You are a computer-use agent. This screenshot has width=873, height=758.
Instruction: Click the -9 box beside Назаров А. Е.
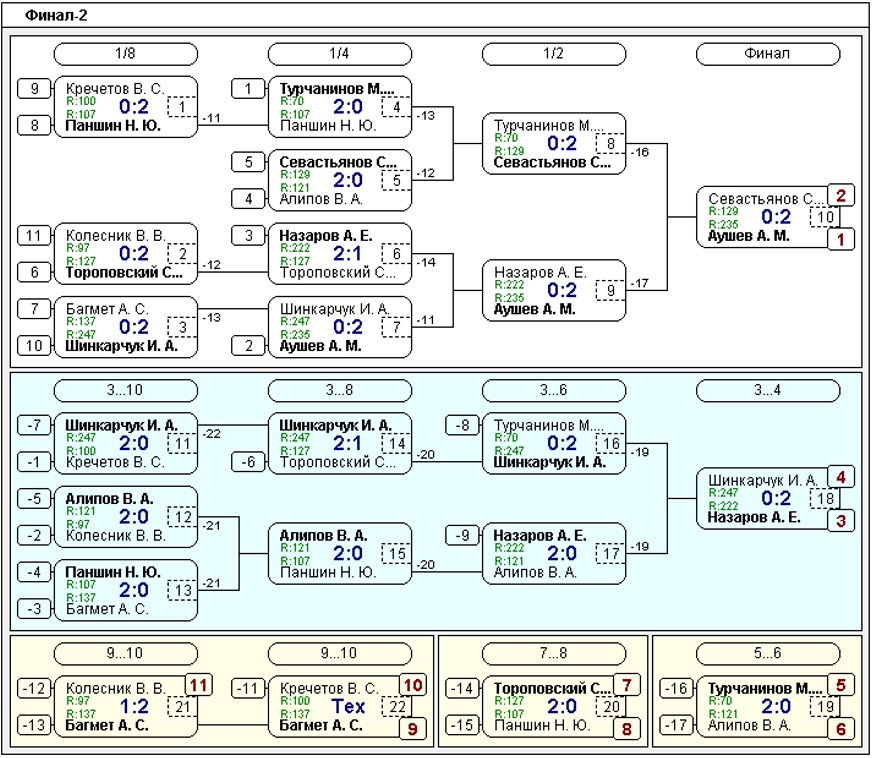point(463,536)
